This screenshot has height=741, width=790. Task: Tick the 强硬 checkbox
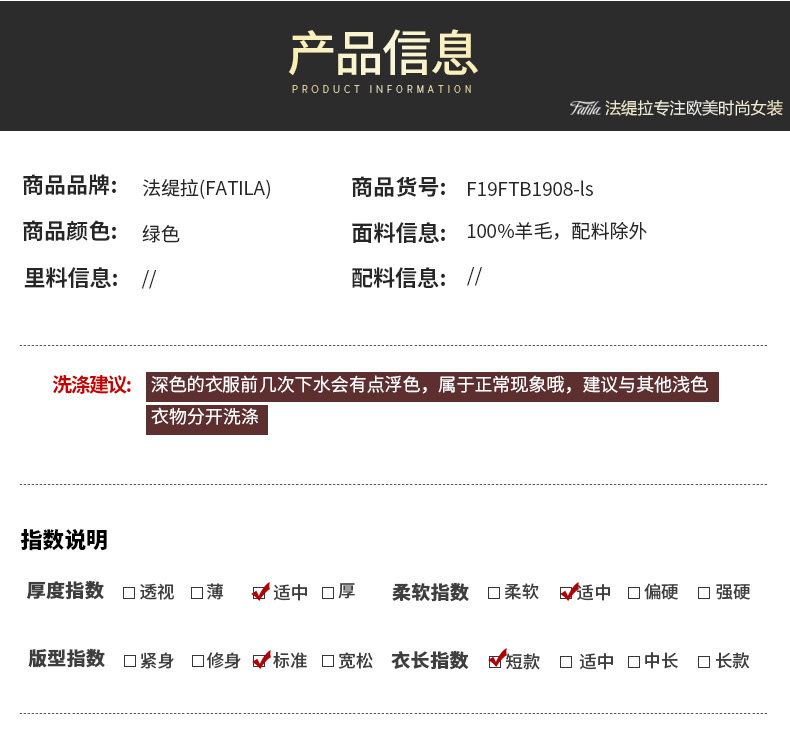click(704, 592)
